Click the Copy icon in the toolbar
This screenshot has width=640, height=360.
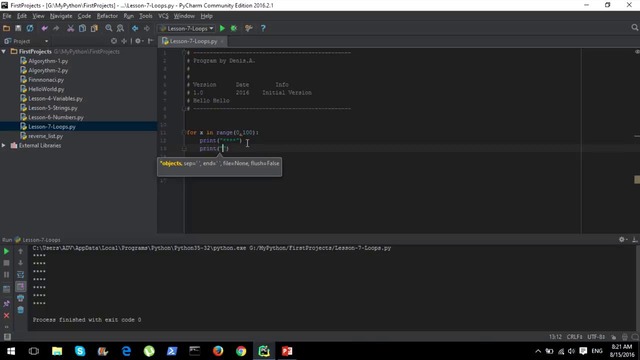point(82,28)
